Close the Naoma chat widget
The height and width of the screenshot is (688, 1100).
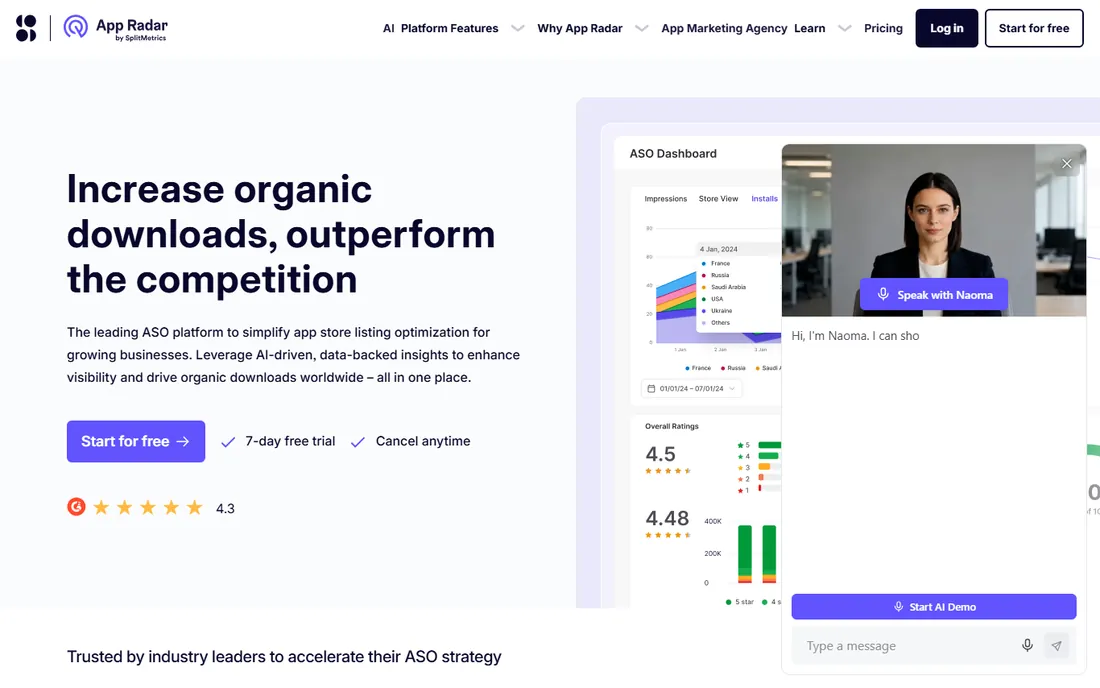(x=1066, y=163)
